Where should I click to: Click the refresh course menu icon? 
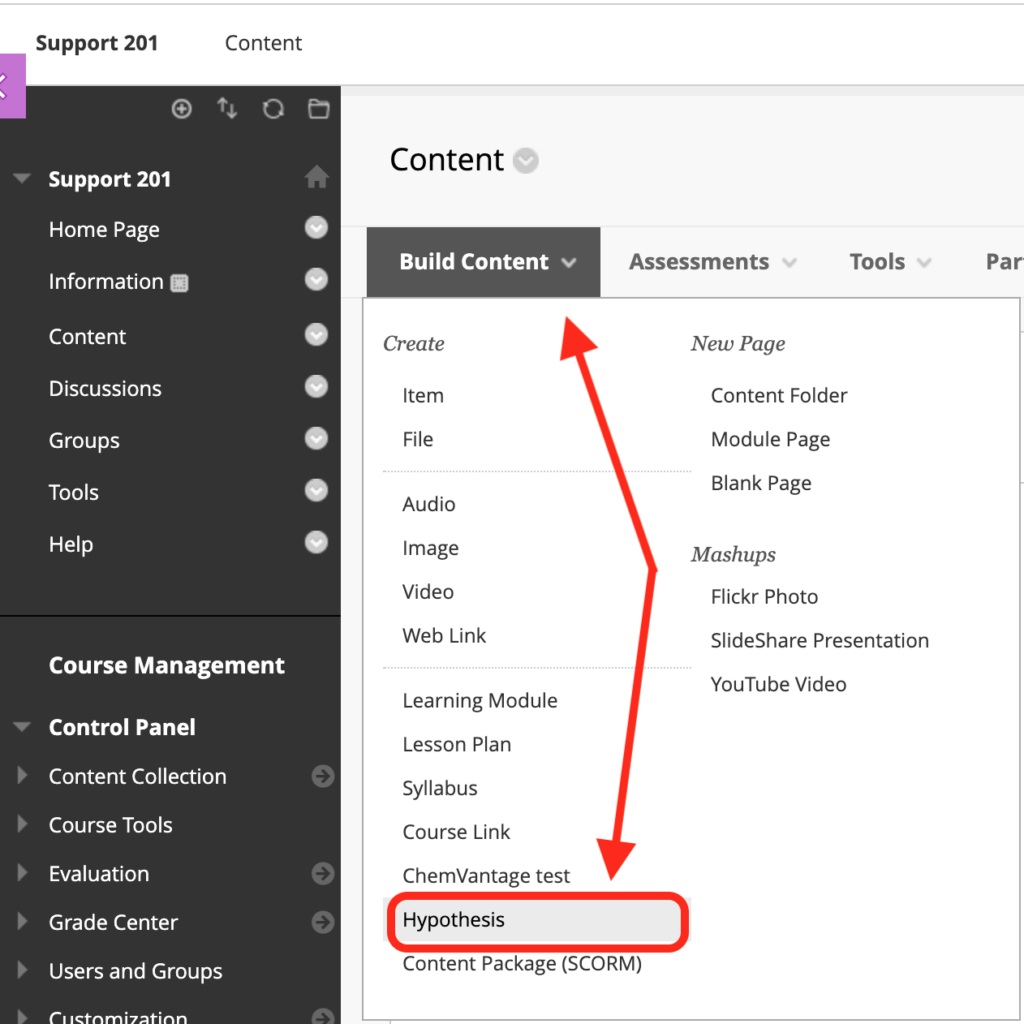tap(273, 109)
